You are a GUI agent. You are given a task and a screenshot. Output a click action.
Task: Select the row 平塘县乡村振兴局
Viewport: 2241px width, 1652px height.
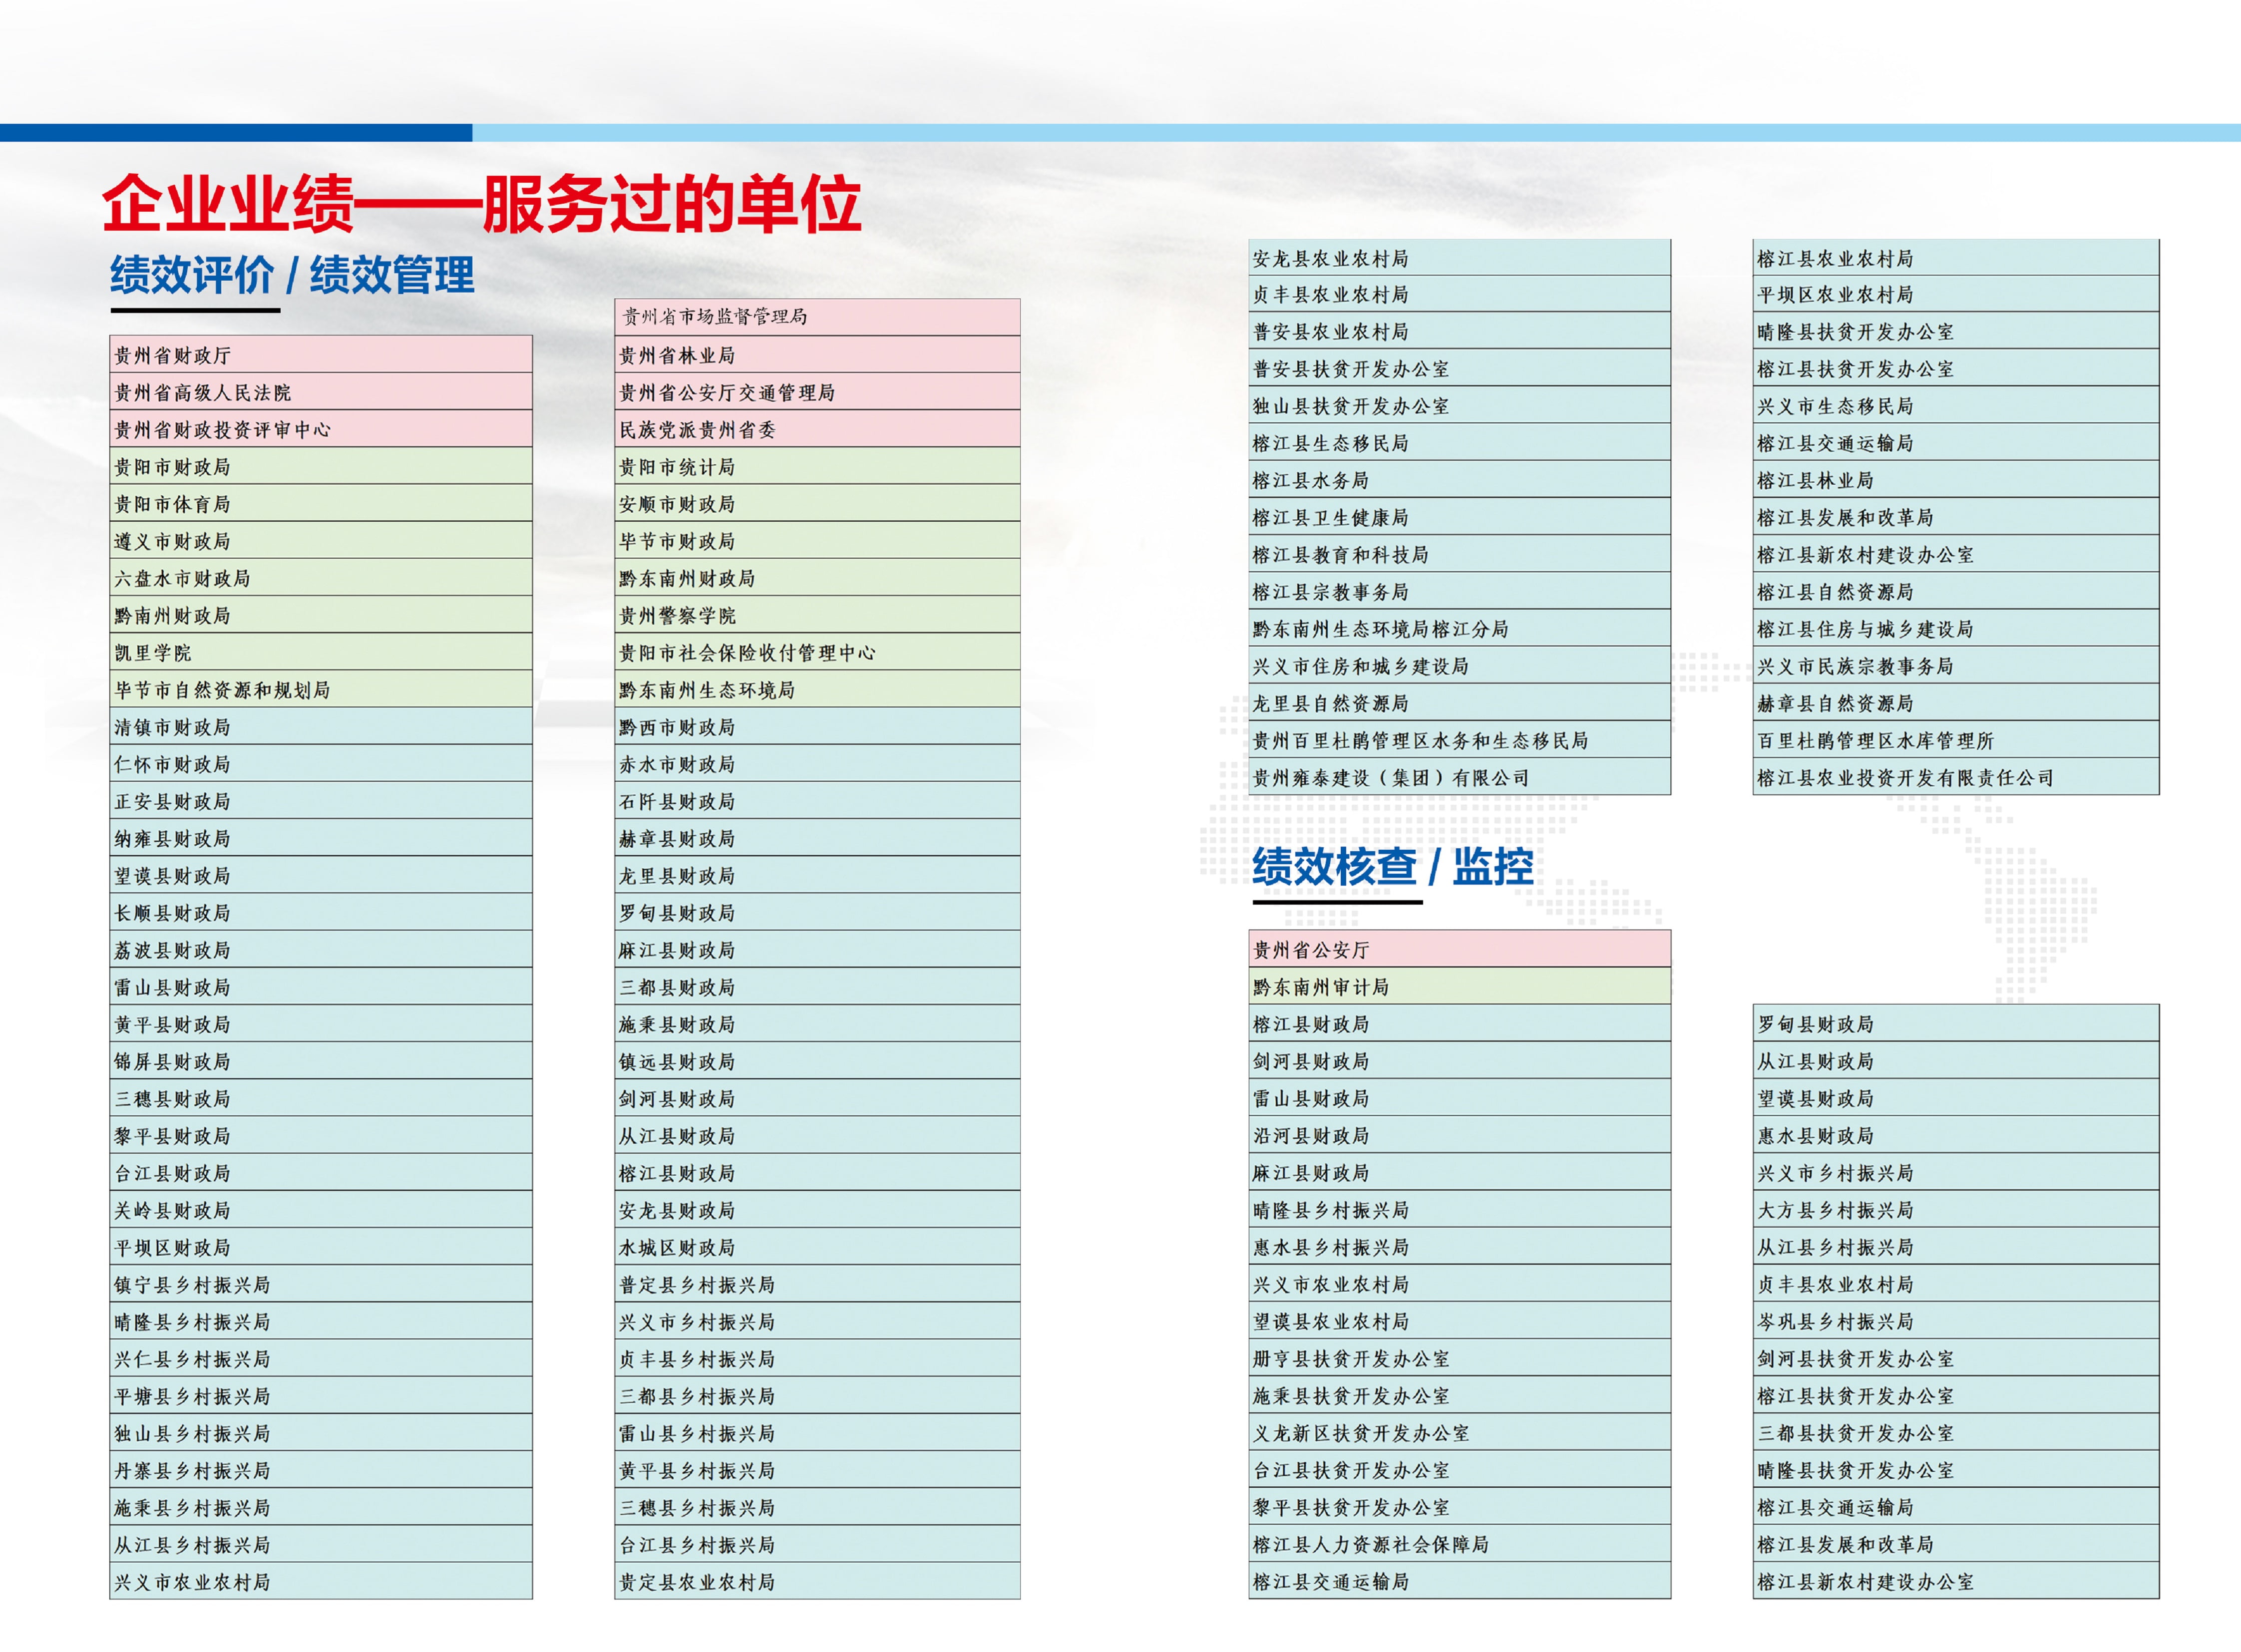pyautogui.click(x=321, y=1396)
